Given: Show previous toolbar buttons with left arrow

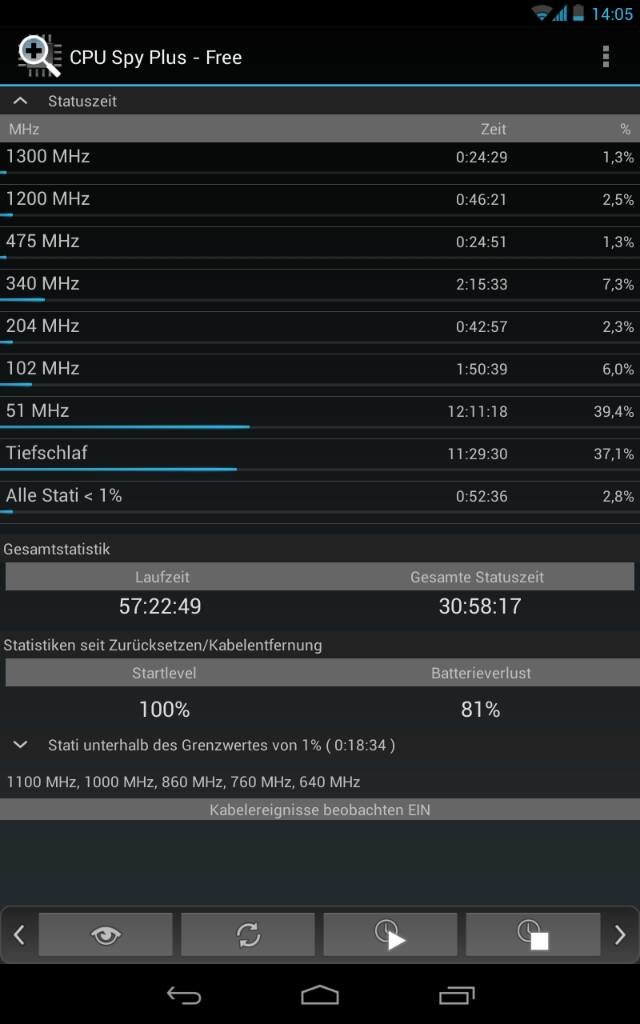Looking at the screenshot, I should coord(19,935).
